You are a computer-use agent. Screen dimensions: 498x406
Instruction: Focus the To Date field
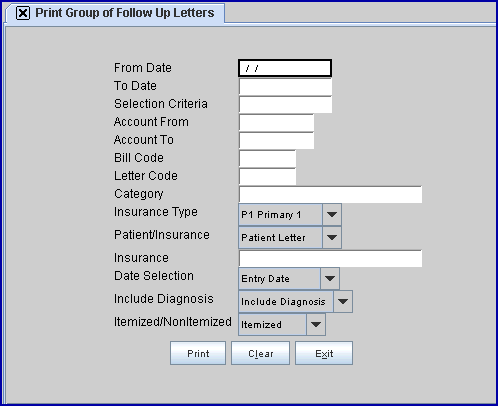pyautogui.click(x=285, y=87)
